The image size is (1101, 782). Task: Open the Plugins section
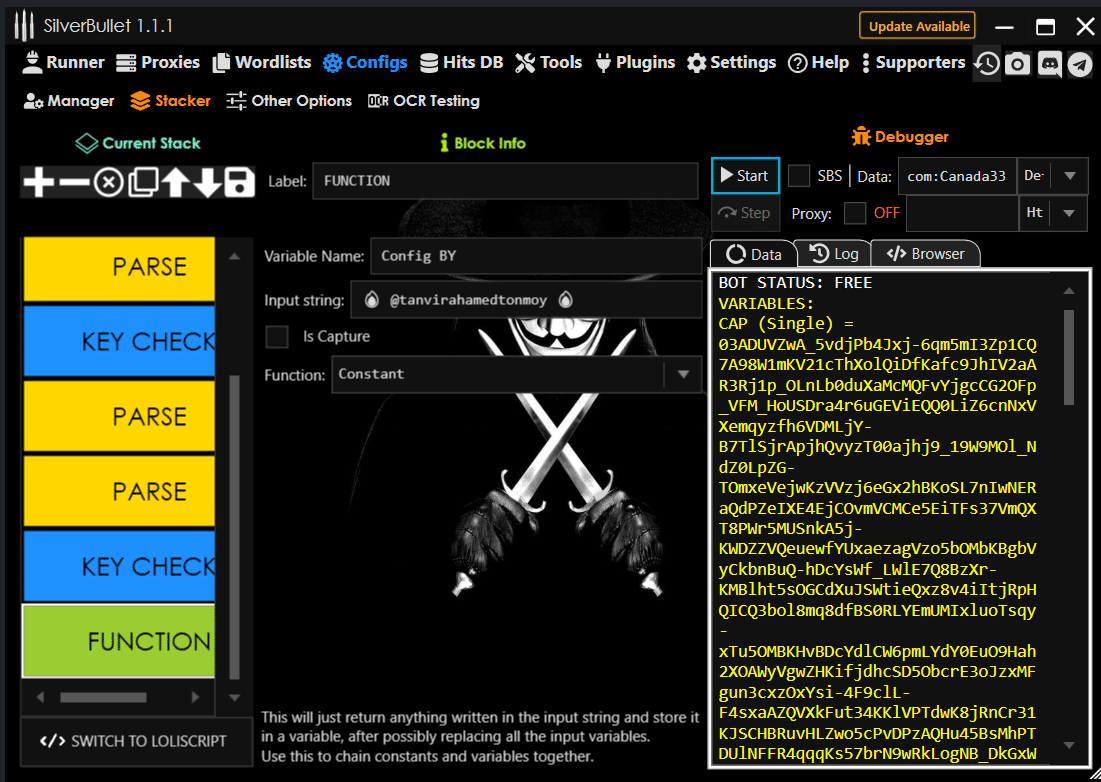point(635,62)
